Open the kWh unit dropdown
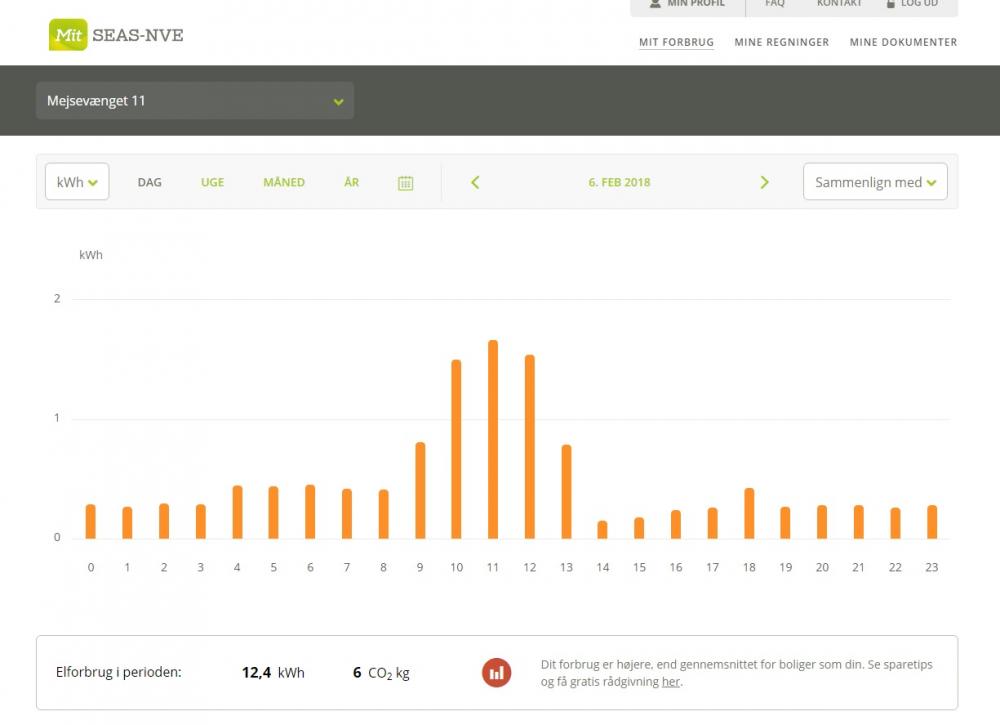This screenshot has width=1000, height=725. pos(77,182)
